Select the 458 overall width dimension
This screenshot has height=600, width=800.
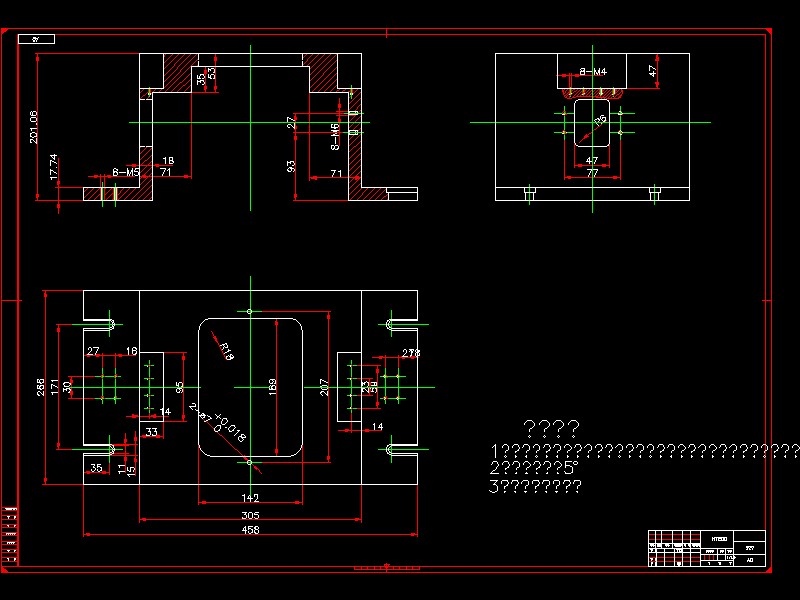250,530
